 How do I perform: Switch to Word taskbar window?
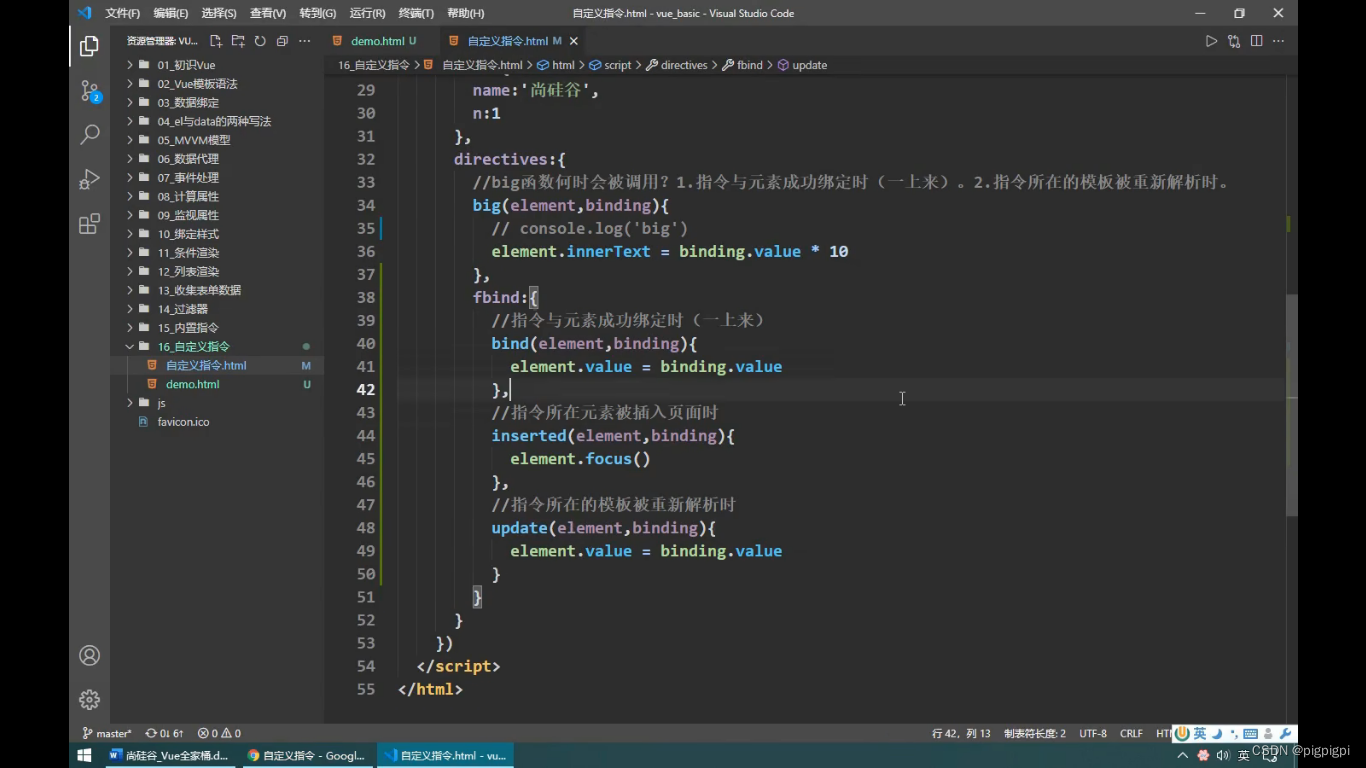click(x=169, y=755)
